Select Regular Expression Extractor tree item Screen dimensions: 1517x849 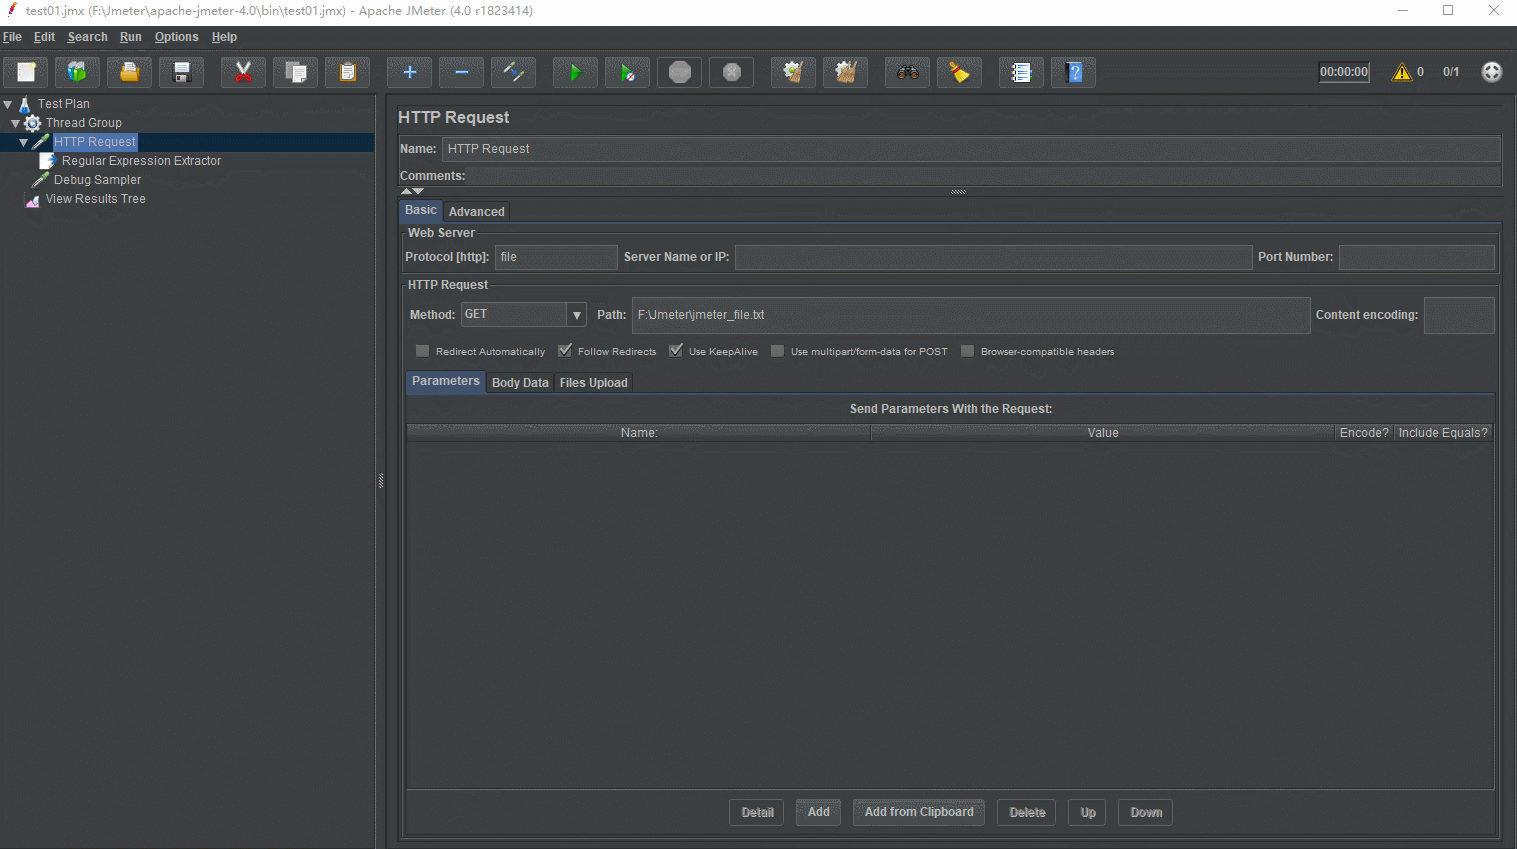[x=141, y=161]
